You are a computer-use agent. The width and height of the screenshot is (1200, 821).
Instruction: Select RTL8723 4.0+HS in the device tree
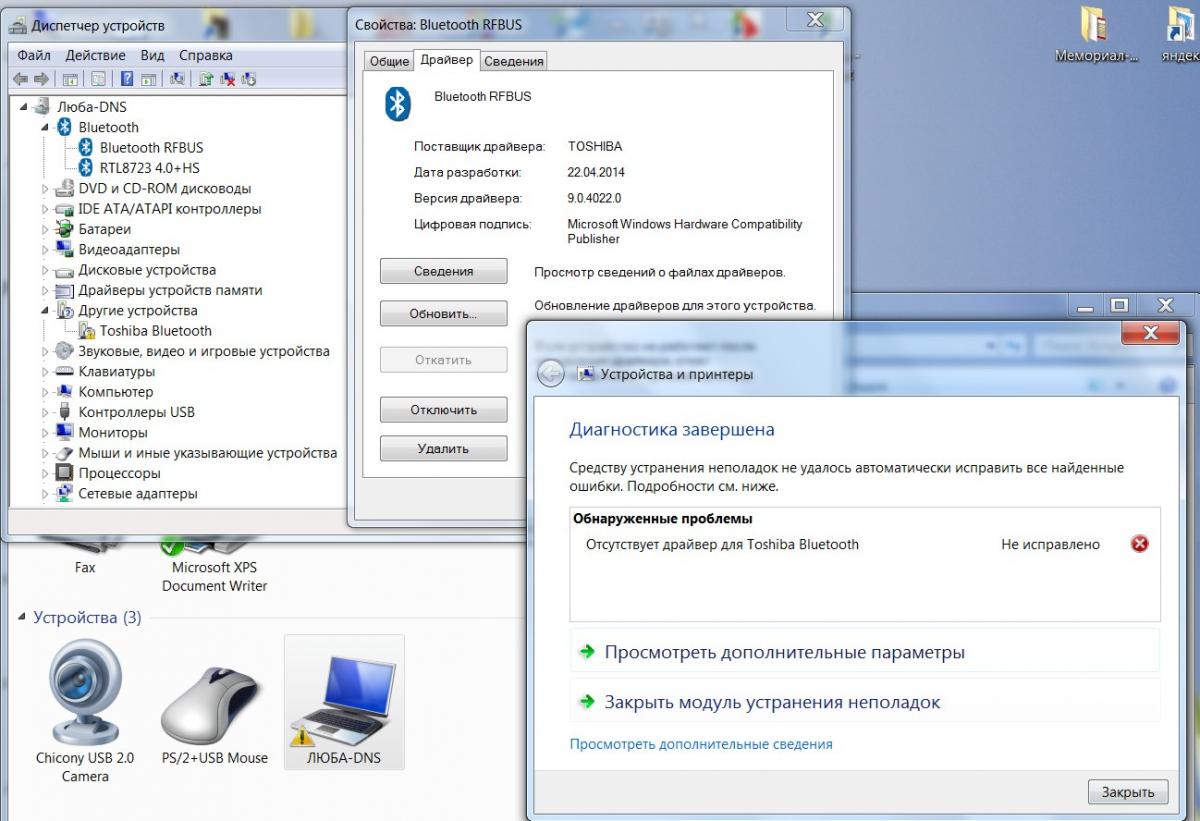[x=149, y=168]
